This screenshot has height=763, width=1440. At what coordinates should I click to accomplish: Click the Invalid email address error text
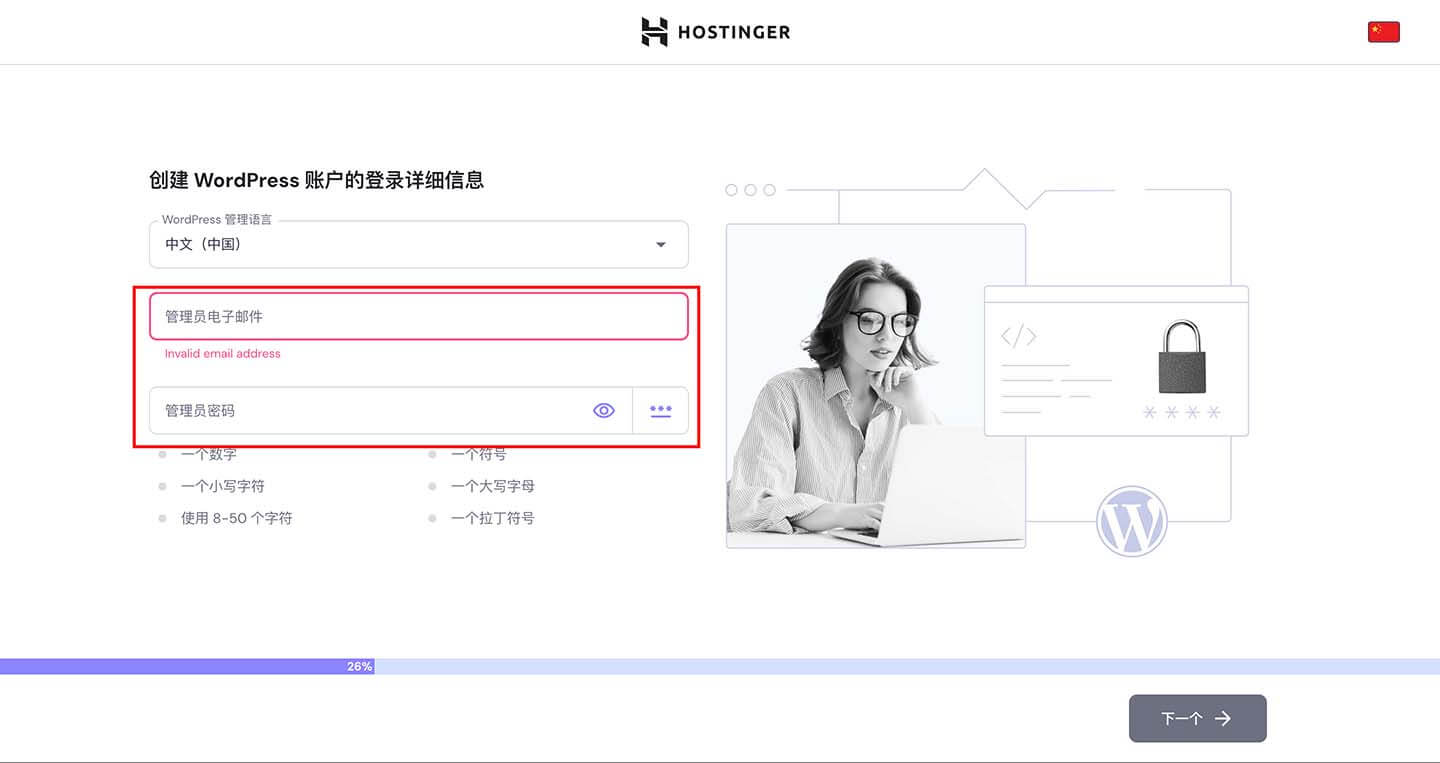[x=222, y=353]
